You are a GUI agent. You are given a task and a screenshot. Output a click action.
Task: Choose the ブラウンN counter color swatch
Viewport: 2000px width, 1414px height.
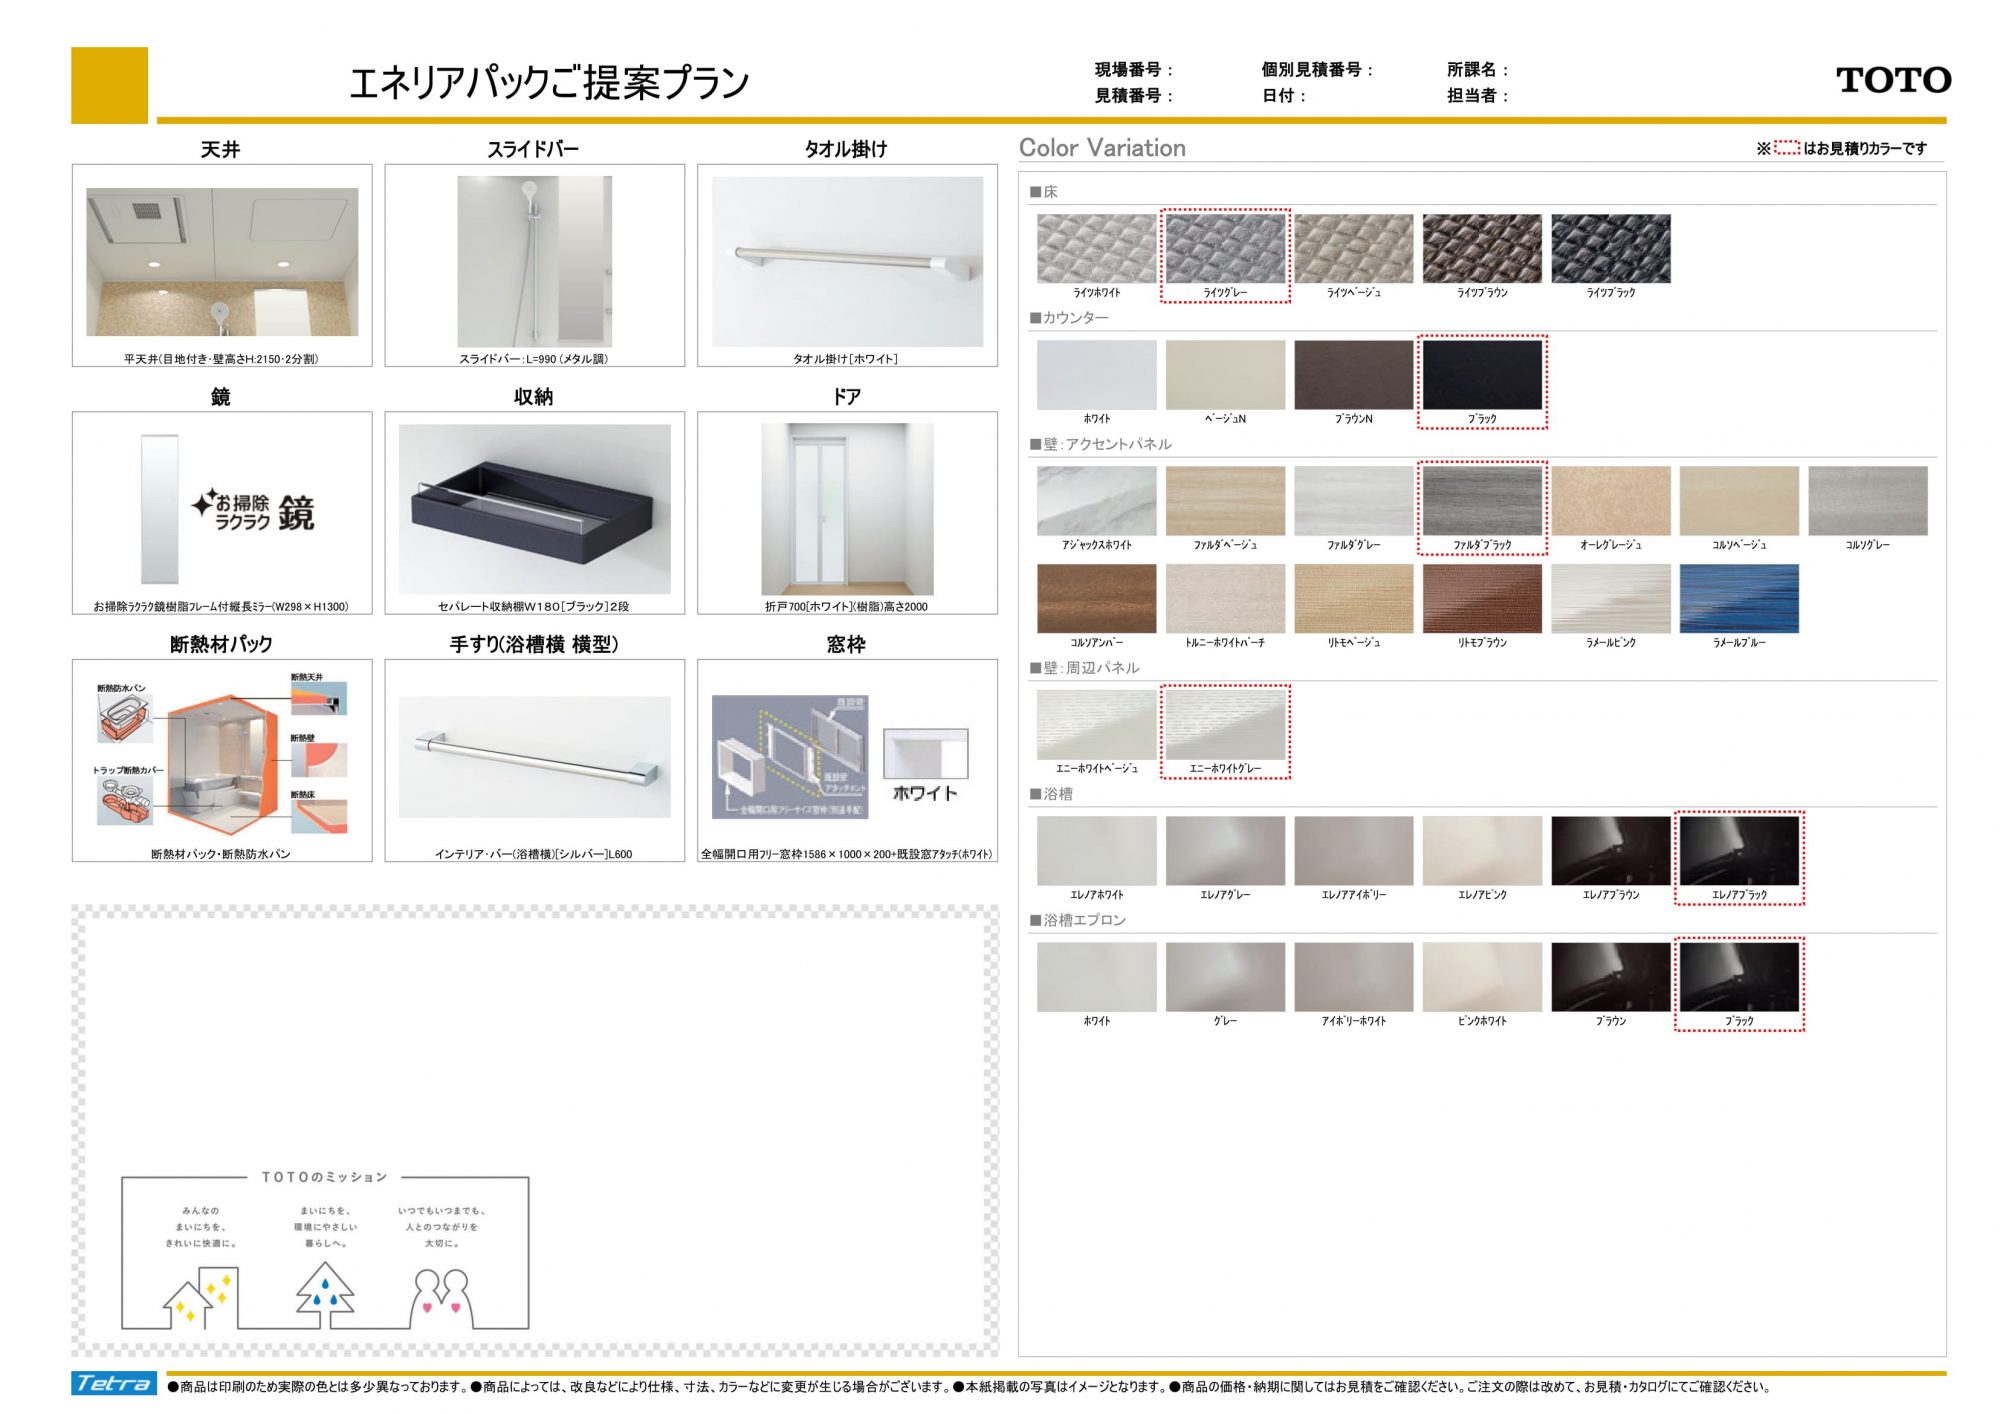pos(1354,375)
